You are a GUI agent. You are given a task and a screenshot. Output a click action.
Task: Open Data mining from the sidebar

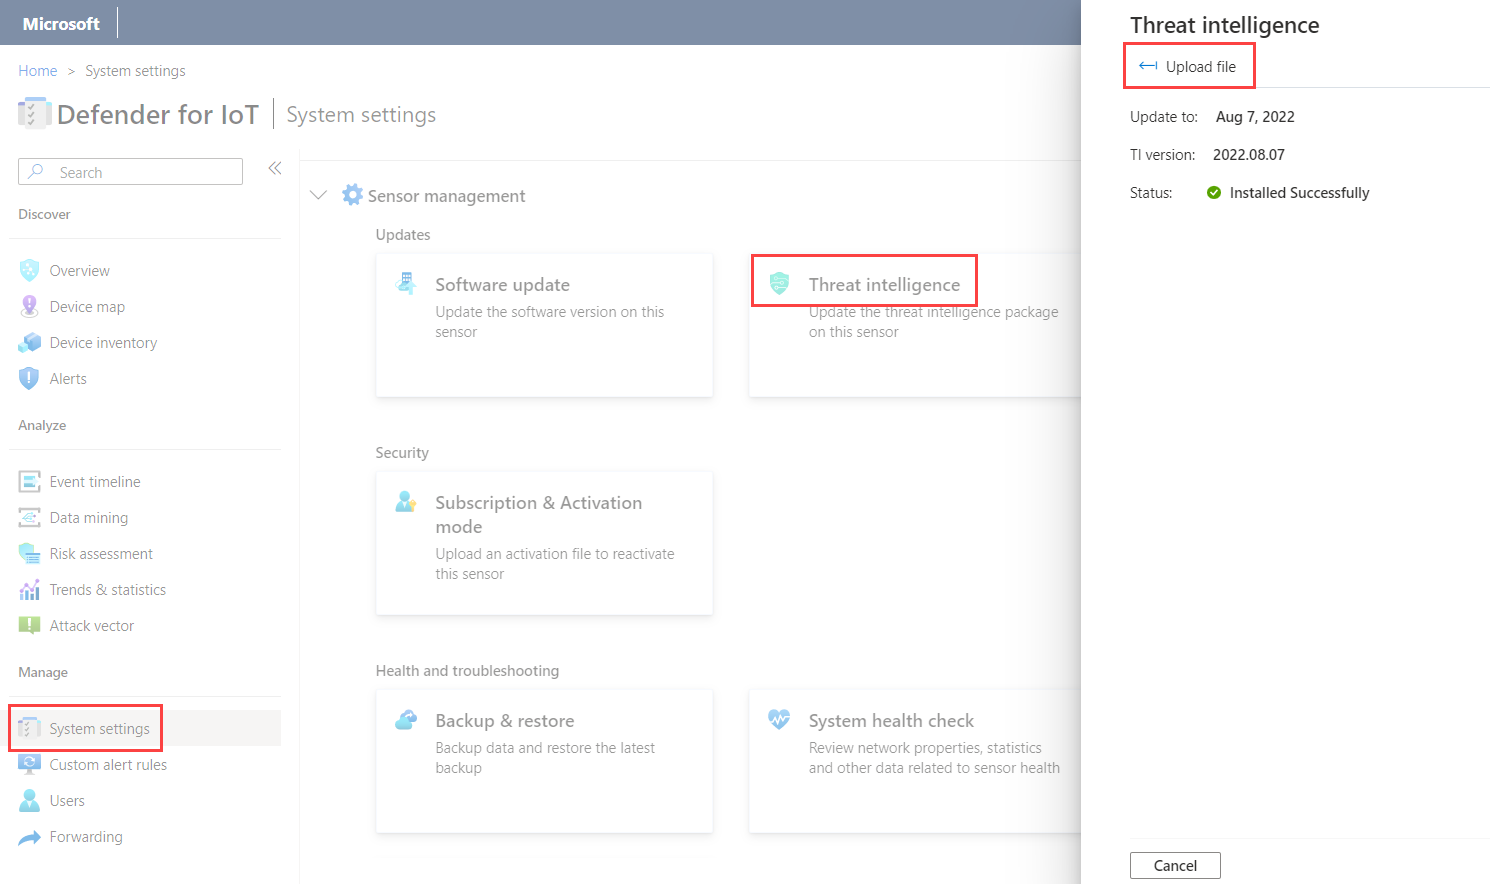pyautogui.click(x=88, y=517)
